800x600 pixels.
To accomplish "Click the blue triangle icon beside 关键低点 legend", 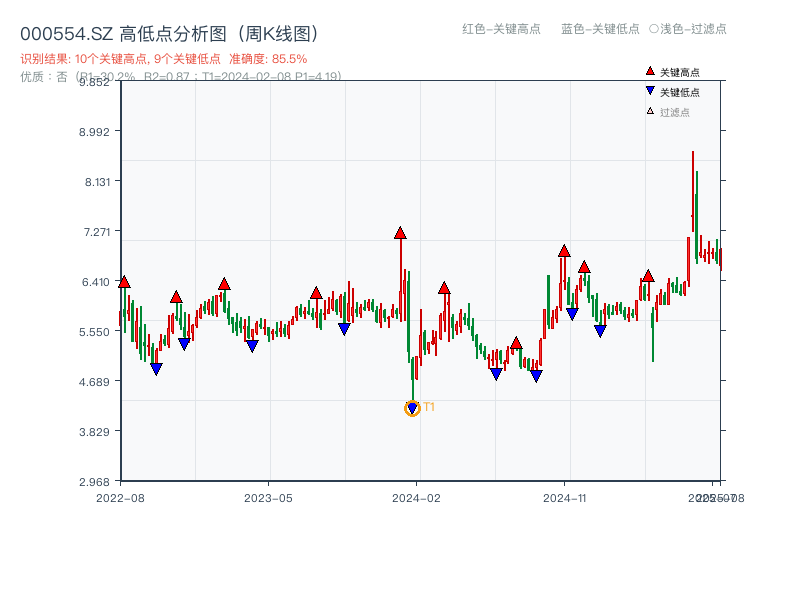I will [650, 91].
